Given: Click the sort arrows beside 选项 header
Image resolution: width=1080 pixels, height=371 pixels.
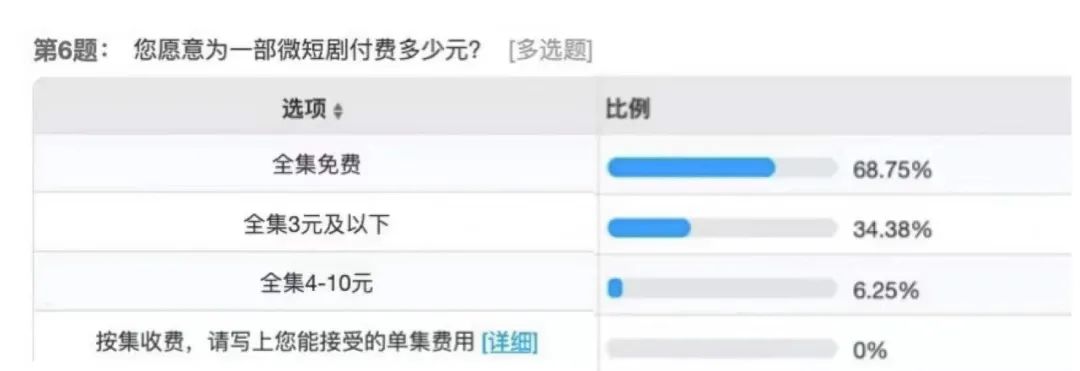Looking at the screenshot, I should point(338,112).
